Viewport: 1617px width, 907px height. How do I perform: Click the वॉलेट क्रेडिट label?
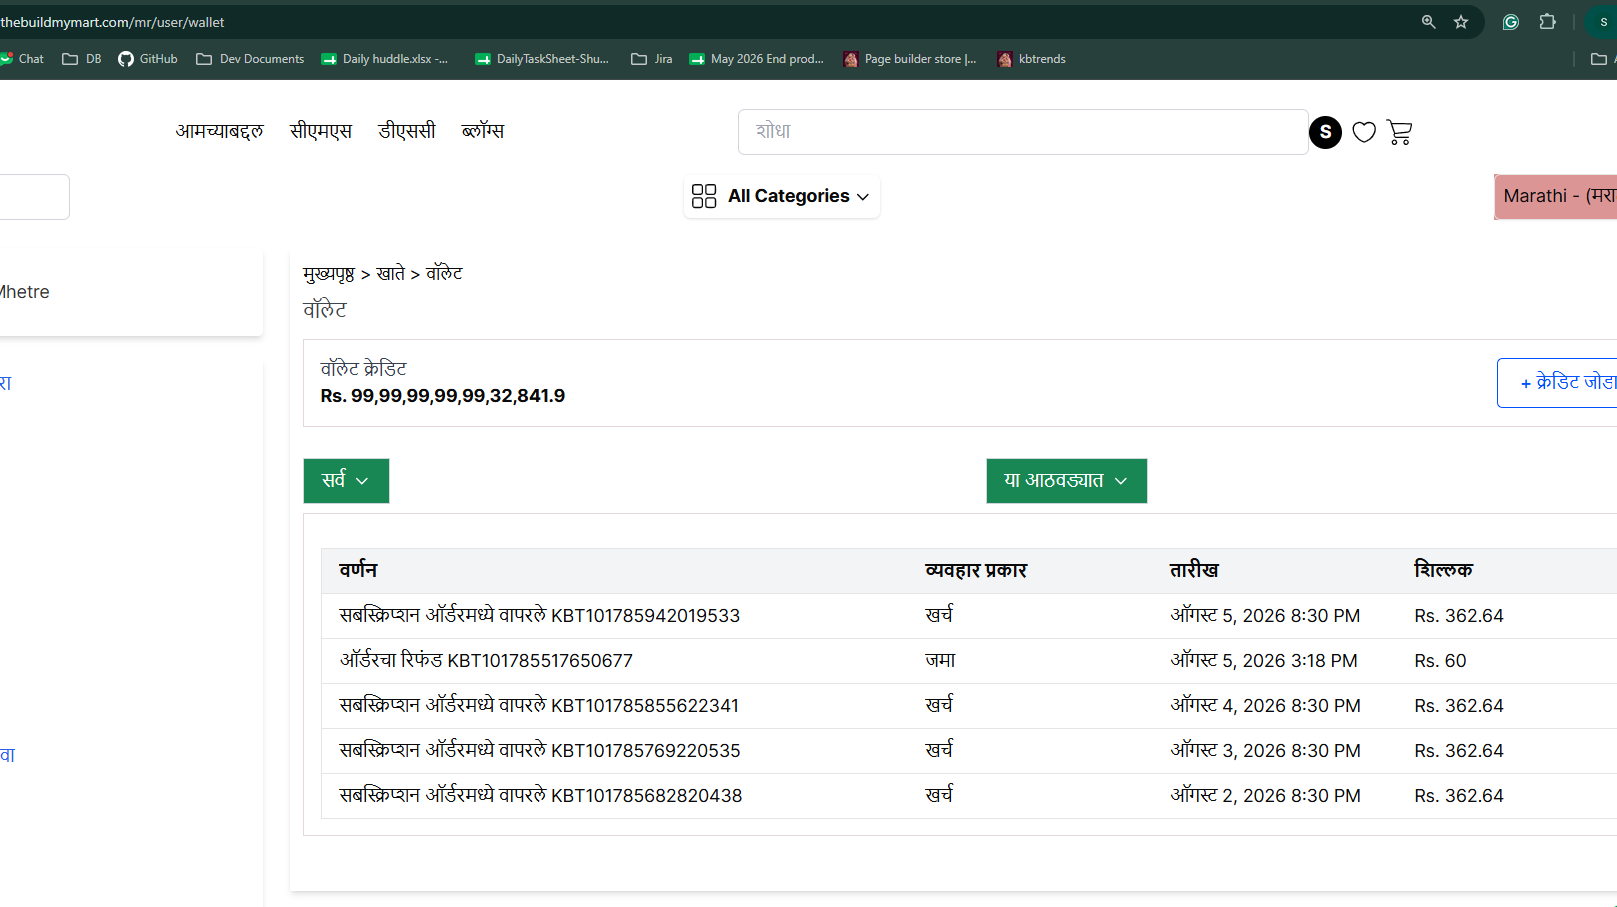(x=364, y=369)
